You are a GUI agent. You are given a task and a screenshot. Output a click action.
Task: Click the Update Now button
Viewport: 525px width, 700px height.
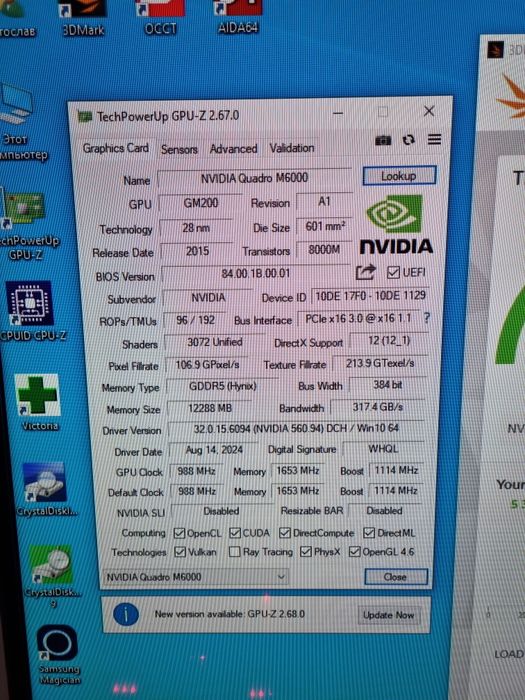tap(388, 615)
